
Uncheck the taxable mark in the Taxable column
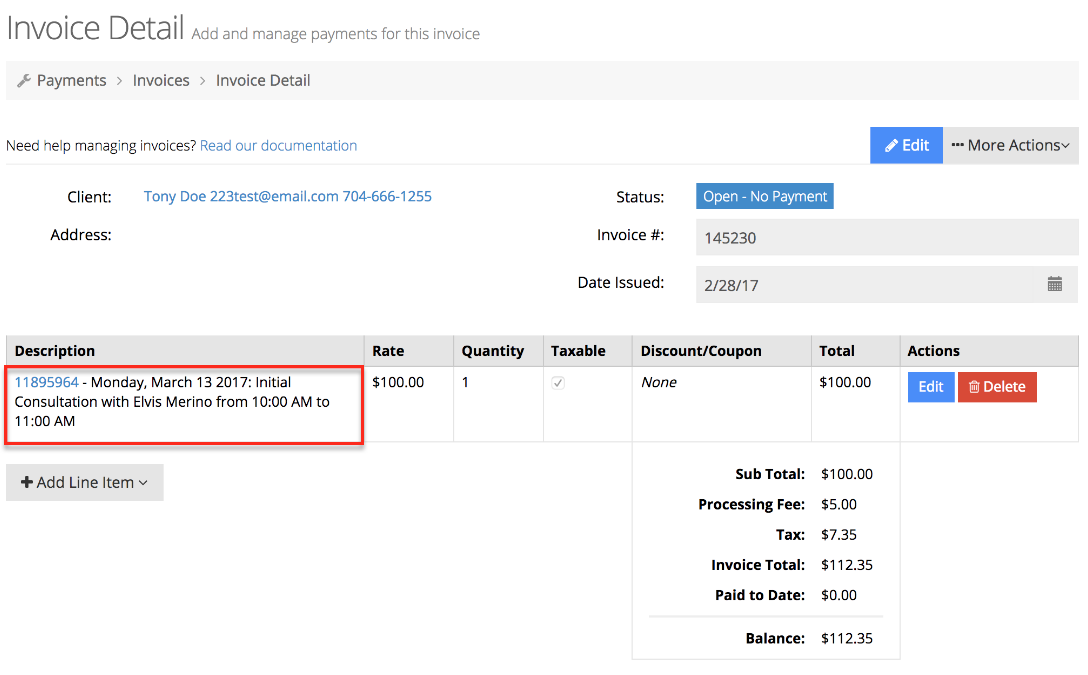[557, 382]
